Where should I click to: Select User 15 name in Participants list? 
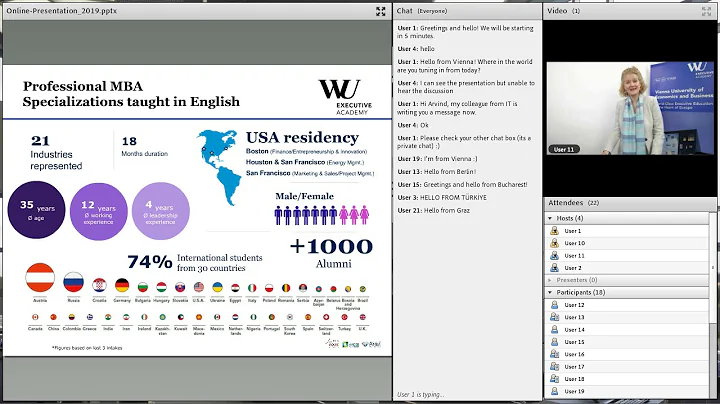(574, 342)
